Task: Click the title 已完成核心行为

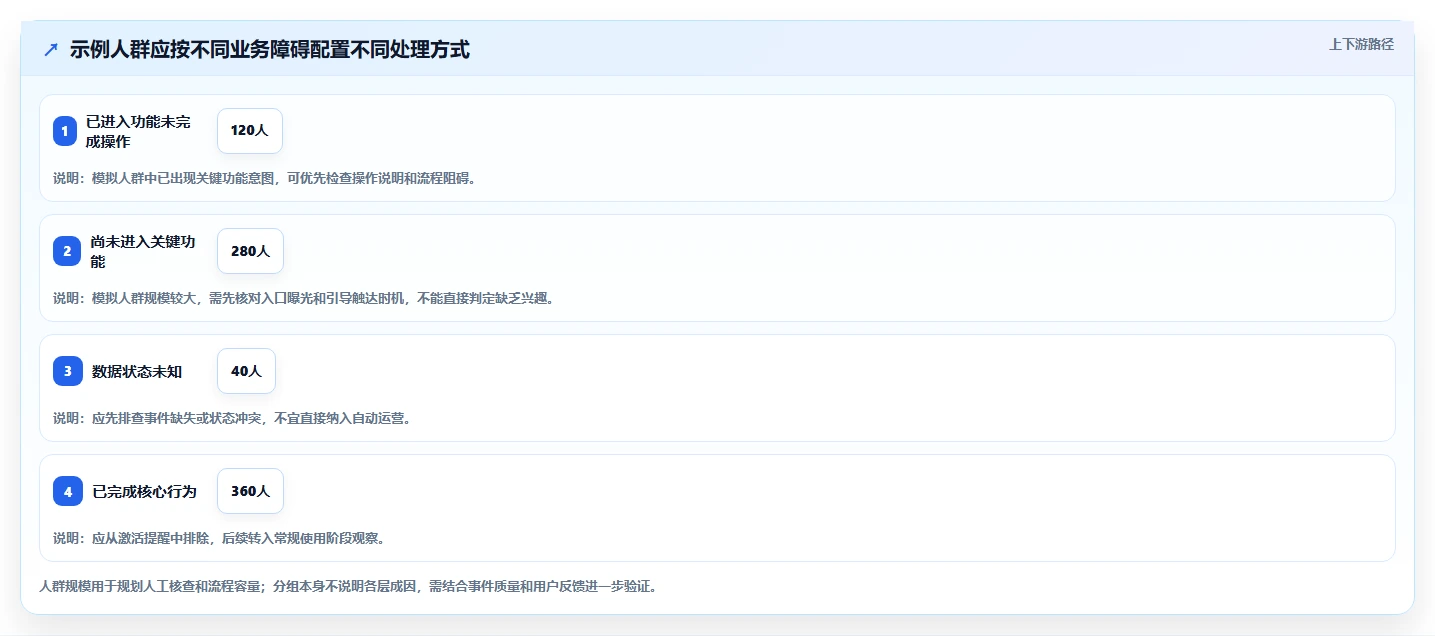Action: click(144, 492)
